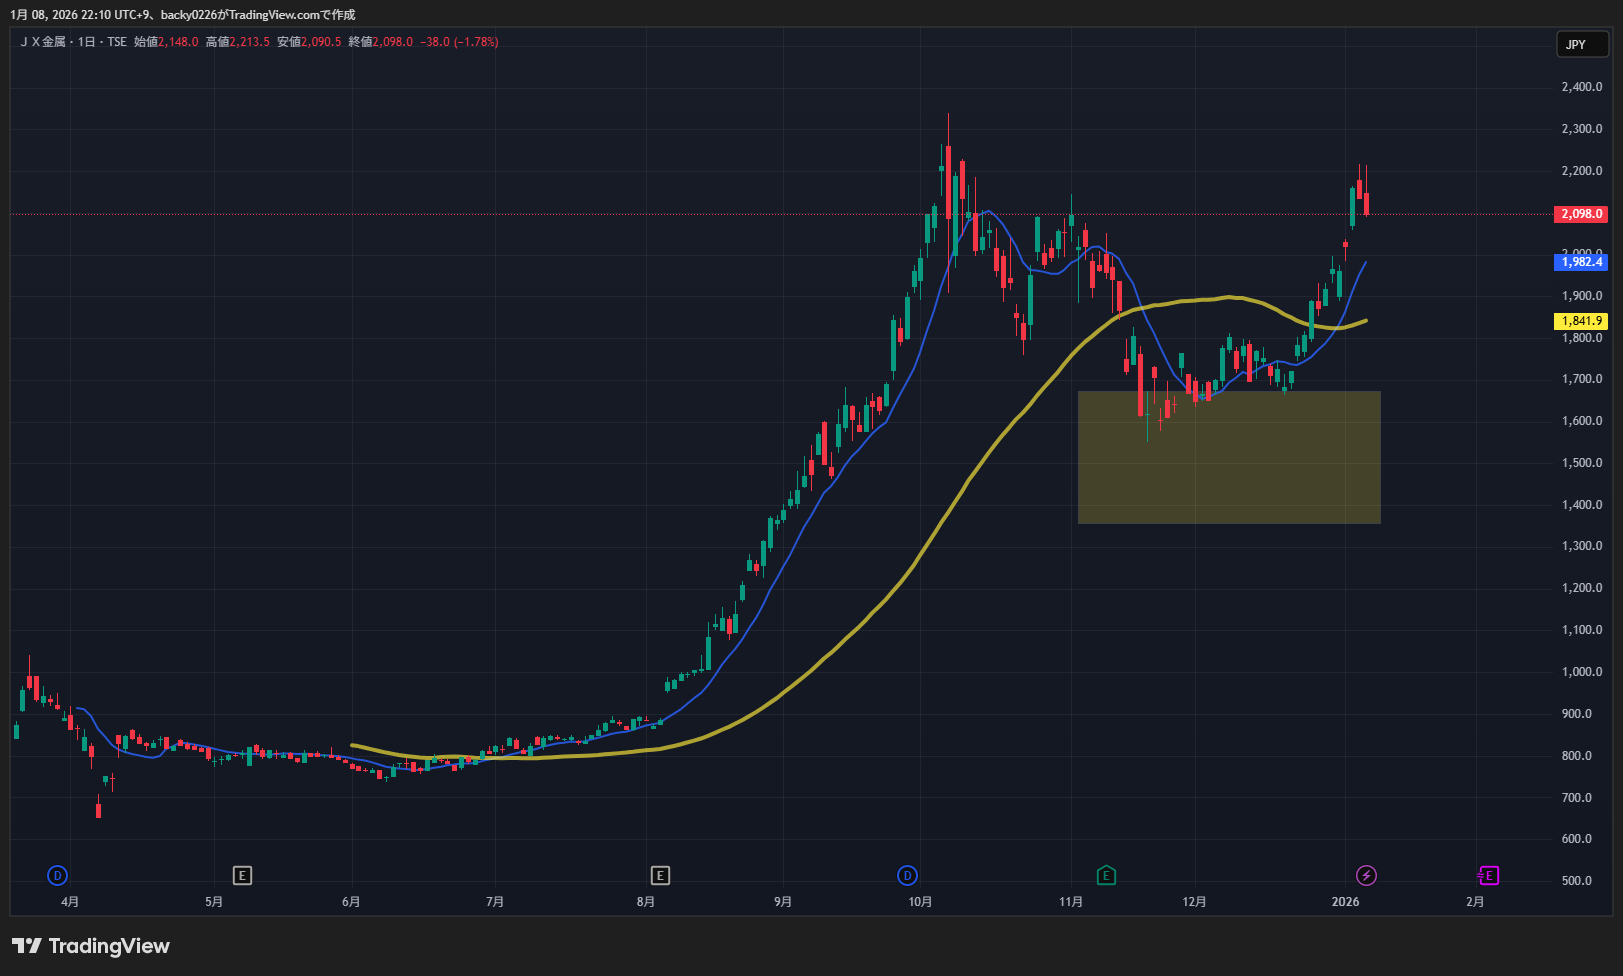The width and height of the screenshot is (1623, 976).
Task: Select the yellow 1,841.9 moving average label
Action: tap(1581, 321)
